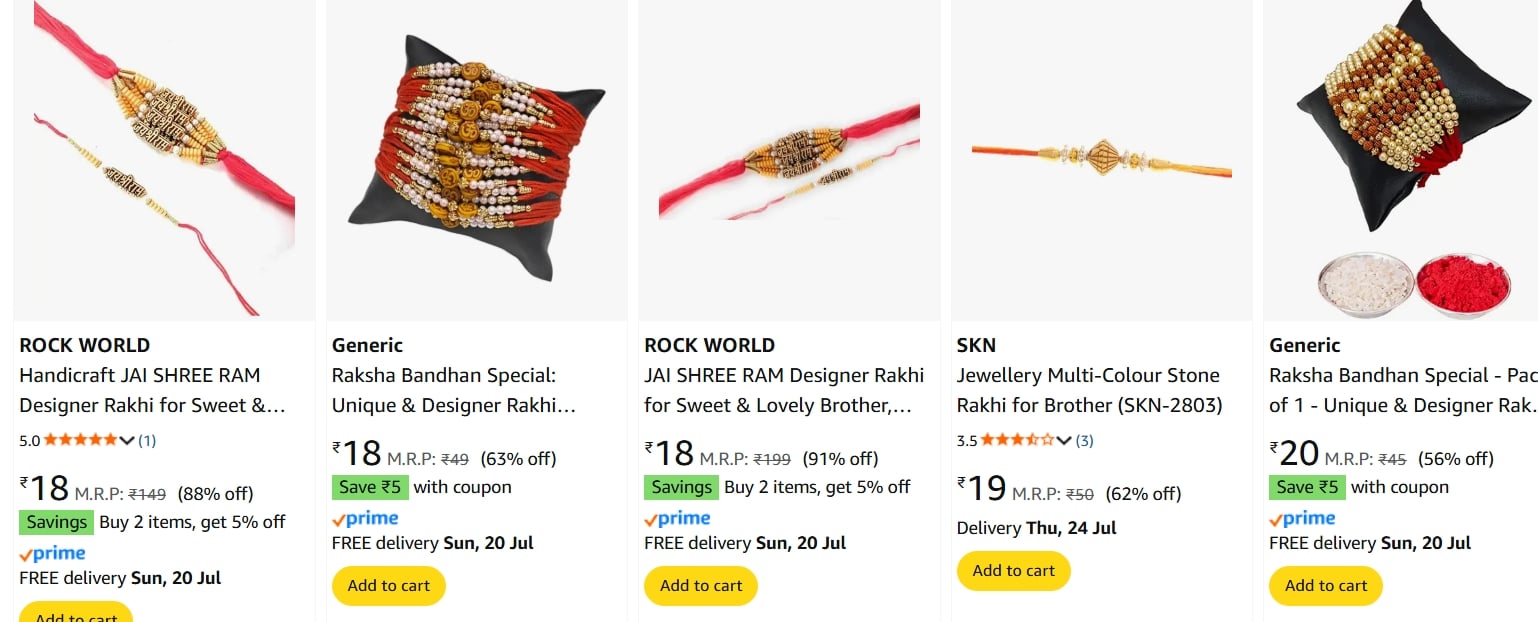Click the Save ₹5 coupon badge on the Generic ₹18 rakhi
The width and height of the screenshot is (1538, 622).
click(x=369, y=487)
